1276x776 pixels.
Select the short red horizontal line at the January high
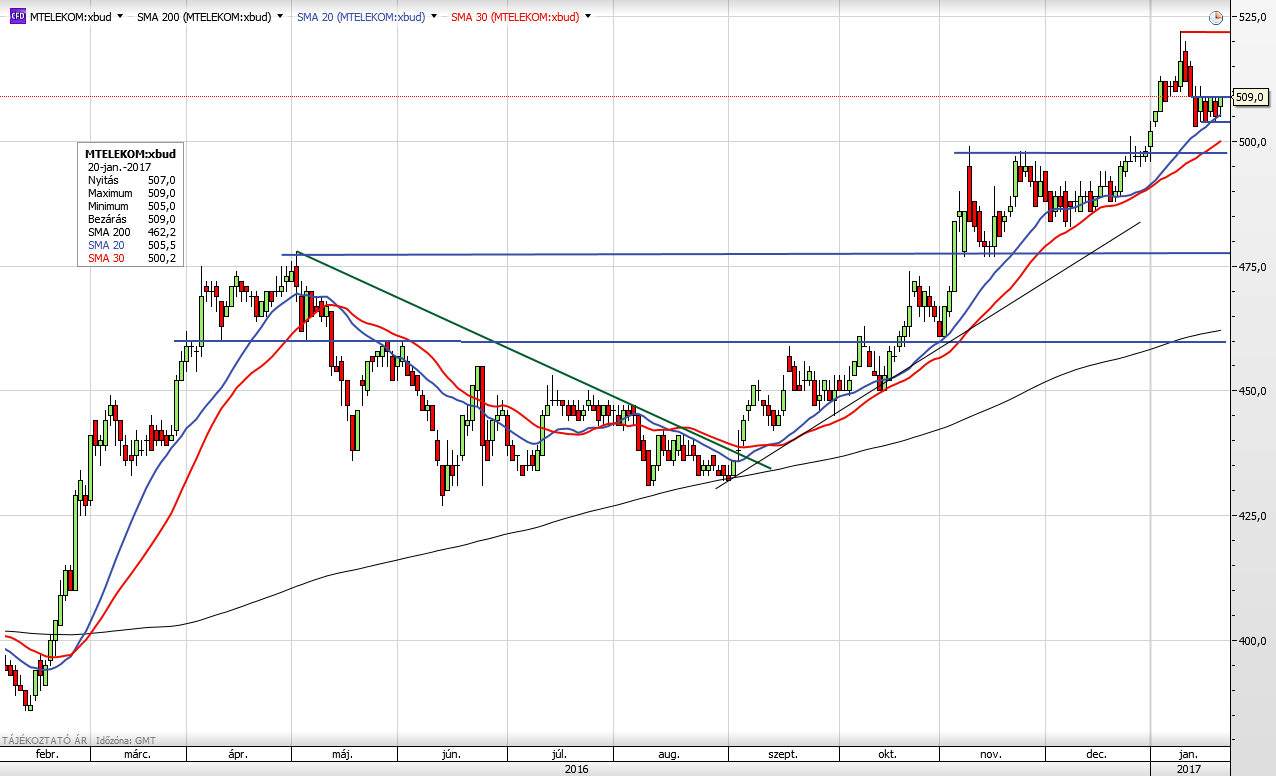tap(1205, 32)
